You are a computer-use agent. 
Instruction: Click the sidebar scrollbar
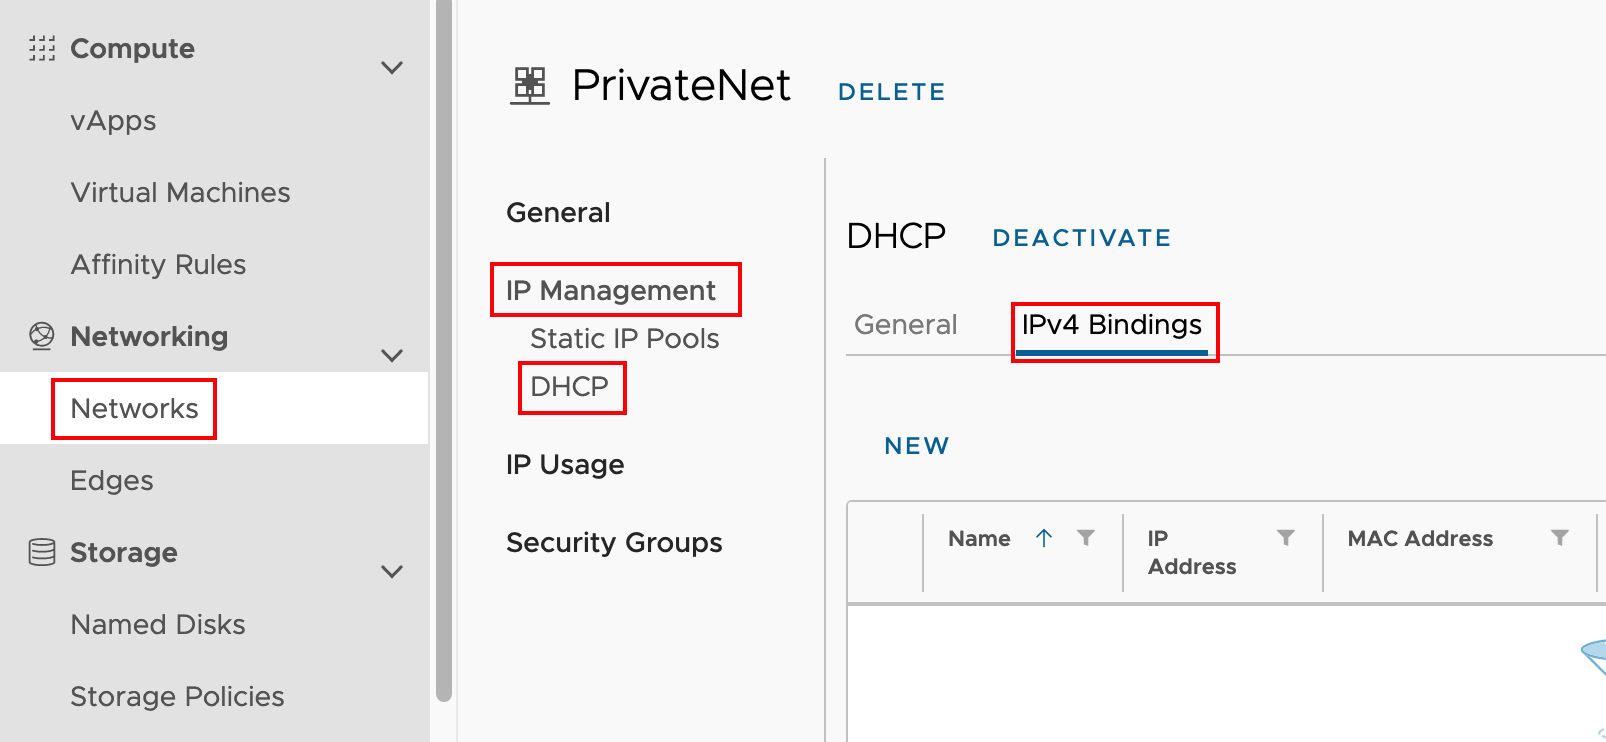tap(443, 350)
